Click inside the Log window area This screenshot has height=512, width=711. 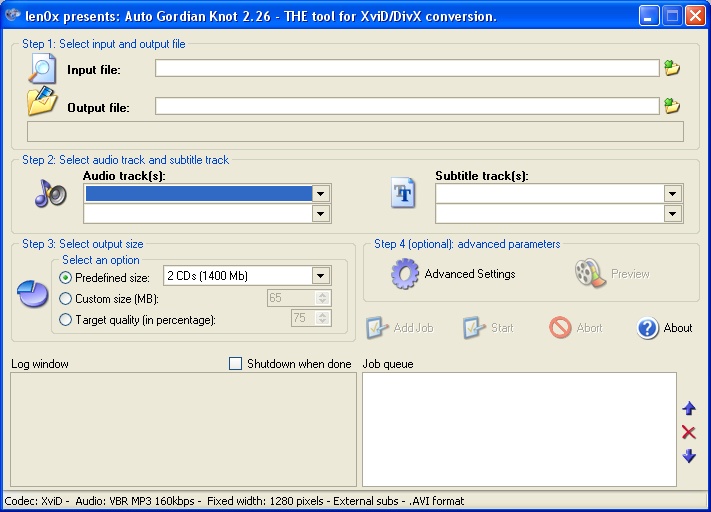click(184, 429)
